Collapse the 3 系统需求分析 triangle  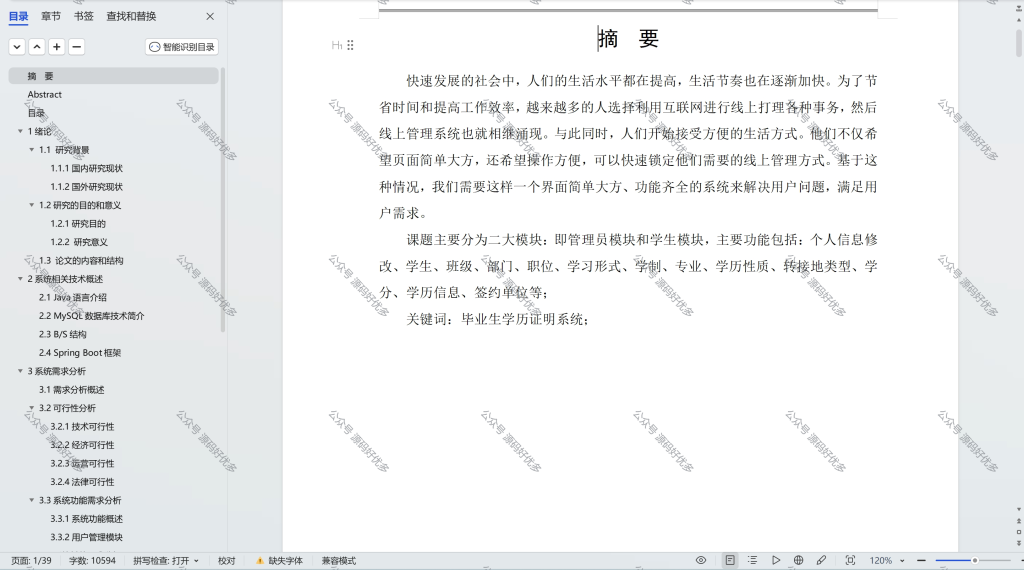tap(20, 371)
